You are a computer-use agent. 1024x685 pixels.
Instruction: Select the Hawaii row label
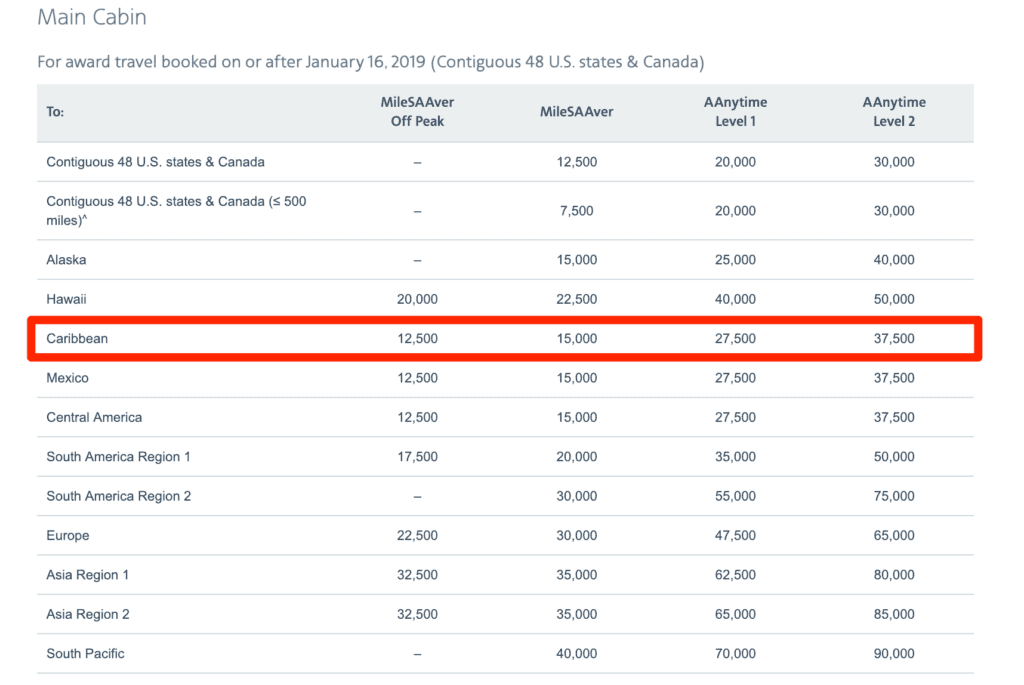[67, 299]
